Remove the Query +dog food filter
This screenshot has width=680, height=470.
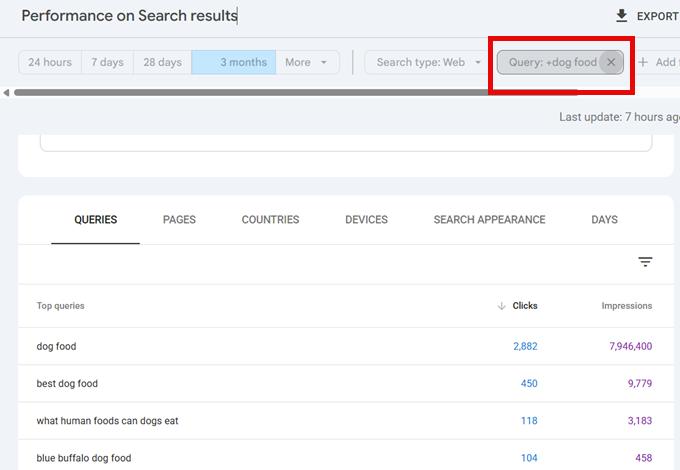pos(611,62)
